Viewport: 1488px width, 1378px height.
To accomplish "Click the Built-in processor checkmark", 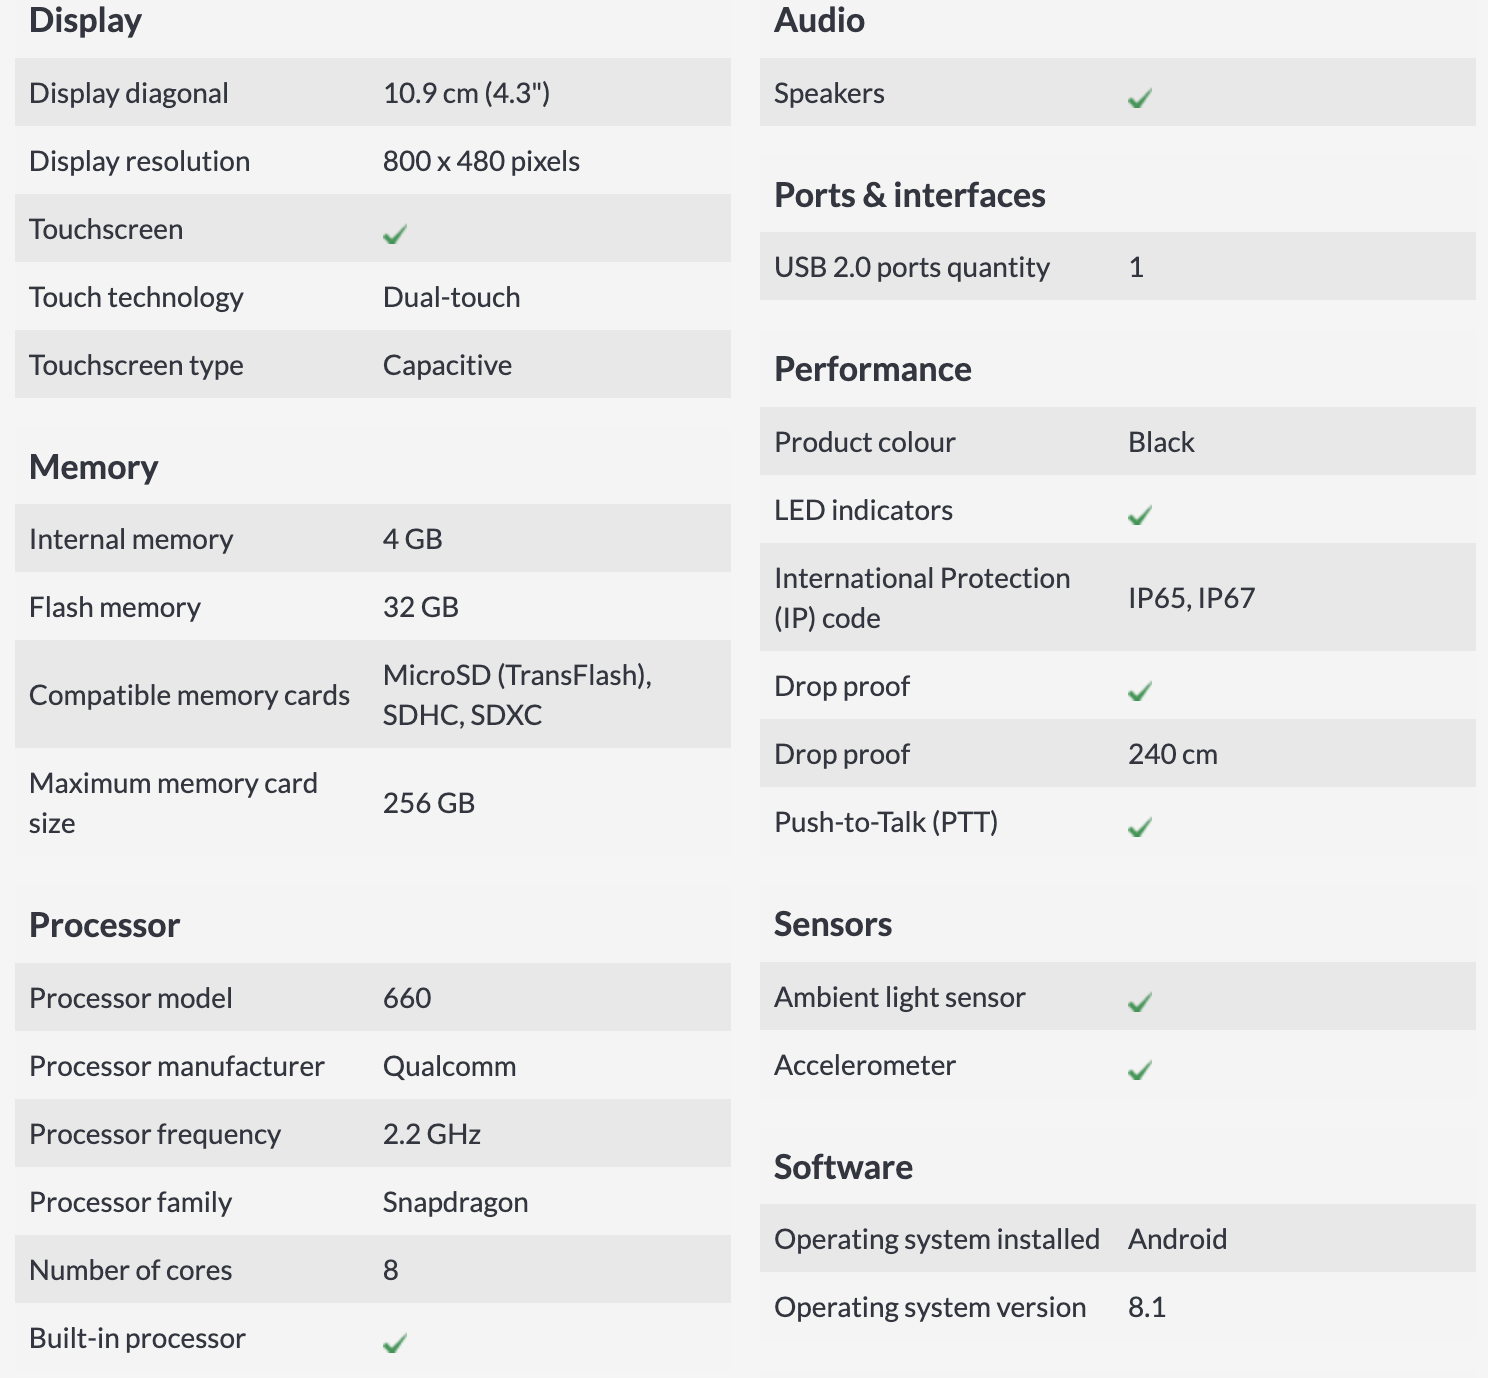I will click(x=395, y=1343).
